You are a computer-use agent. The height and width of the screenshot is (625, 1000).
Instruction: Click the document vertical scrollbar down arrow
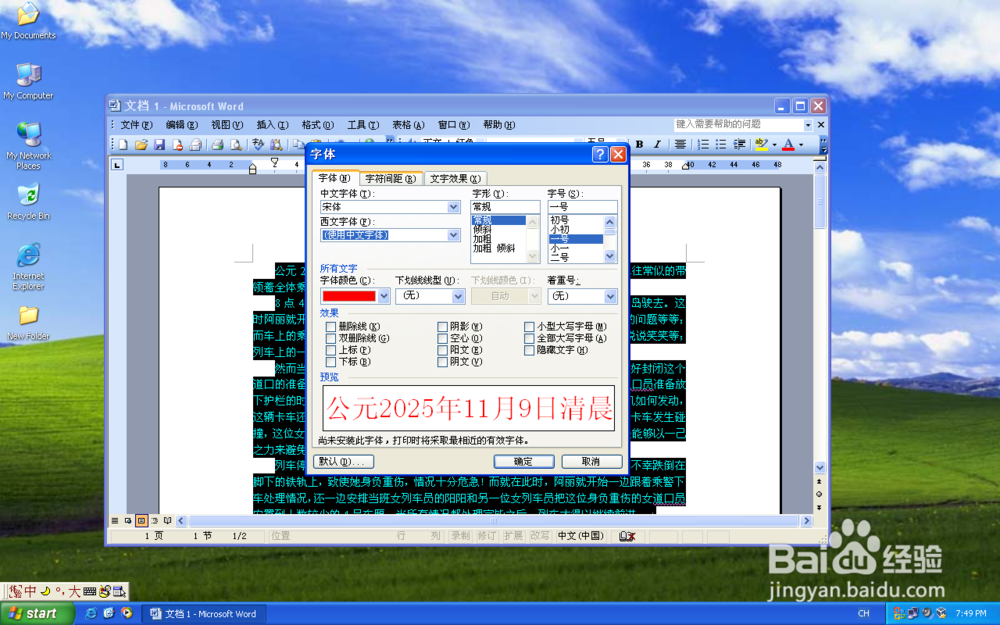coord(820,467)
